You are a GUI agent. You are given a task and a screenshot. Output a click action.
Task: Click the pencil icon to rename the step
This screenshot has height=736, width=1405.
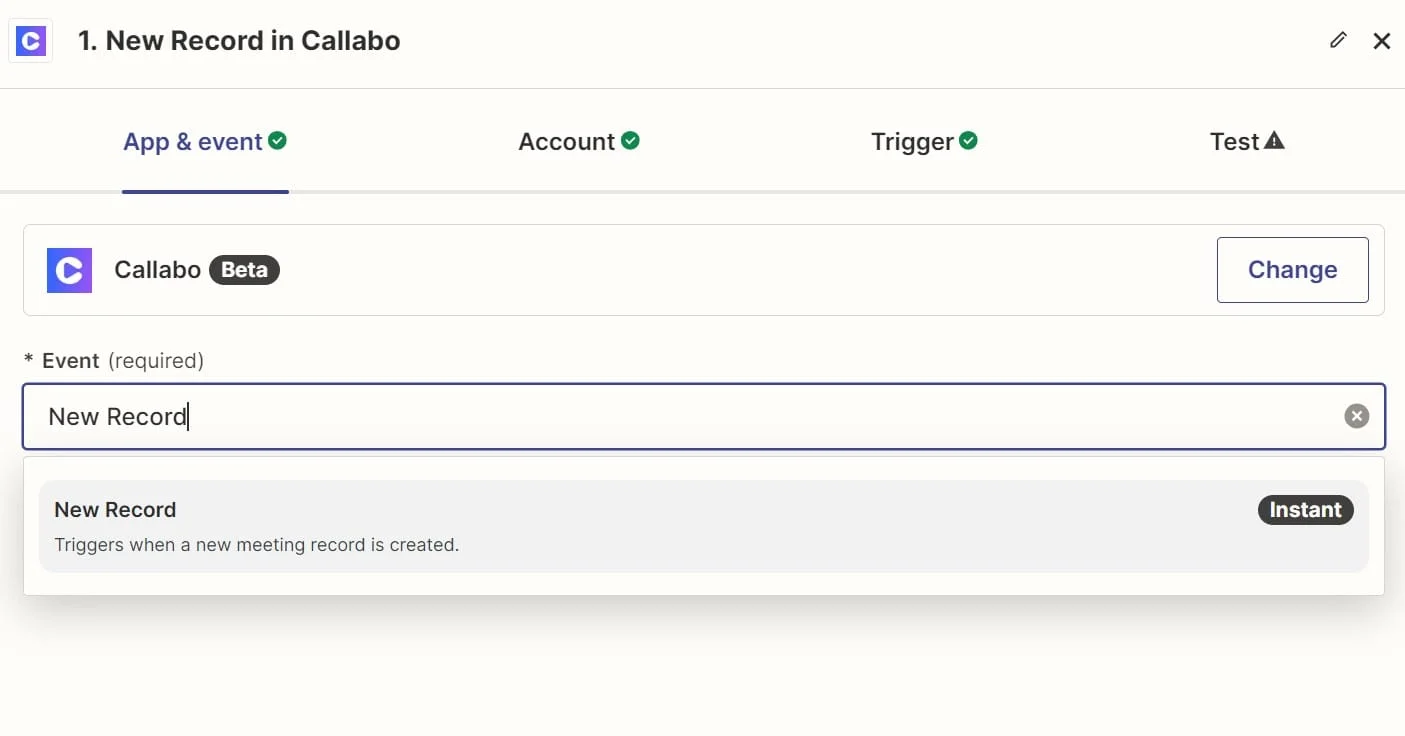point(1338,40)
